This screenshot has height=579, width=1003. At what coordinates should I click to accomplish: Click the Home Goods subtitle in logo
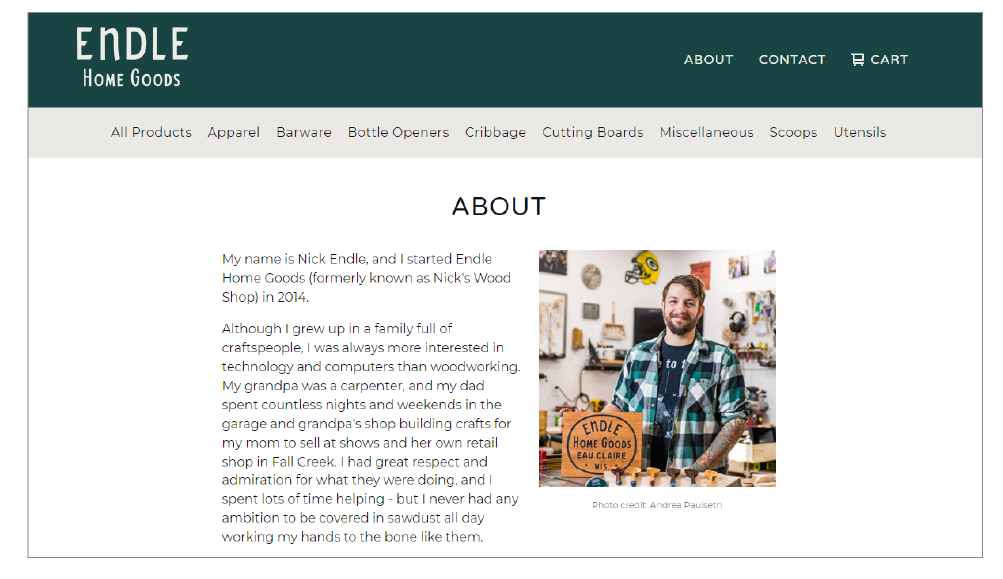point(132,78)
